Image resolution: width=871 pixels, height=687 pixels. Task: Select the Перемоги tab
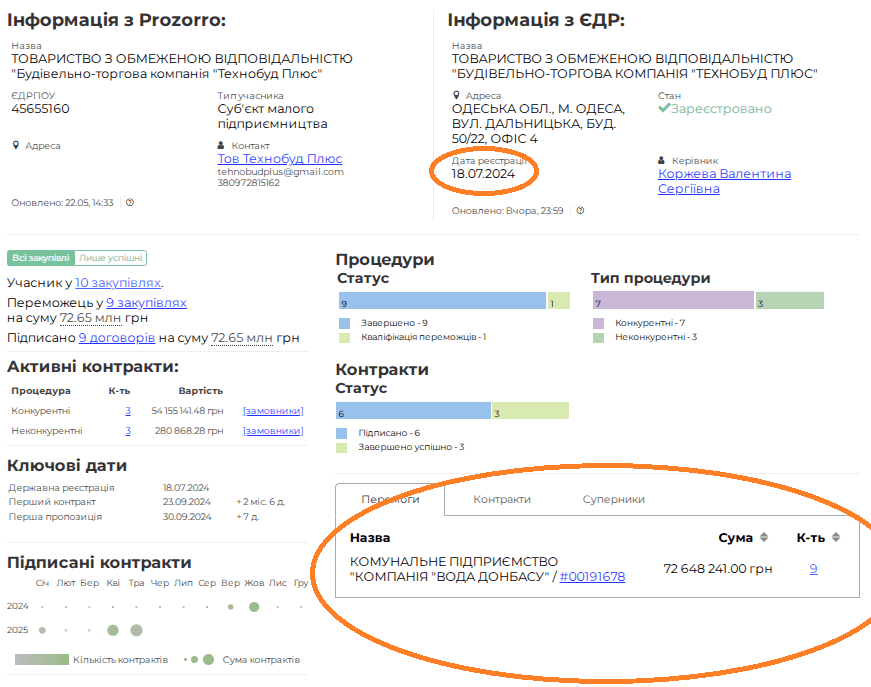pyautogui.click(x=390, y=499)
